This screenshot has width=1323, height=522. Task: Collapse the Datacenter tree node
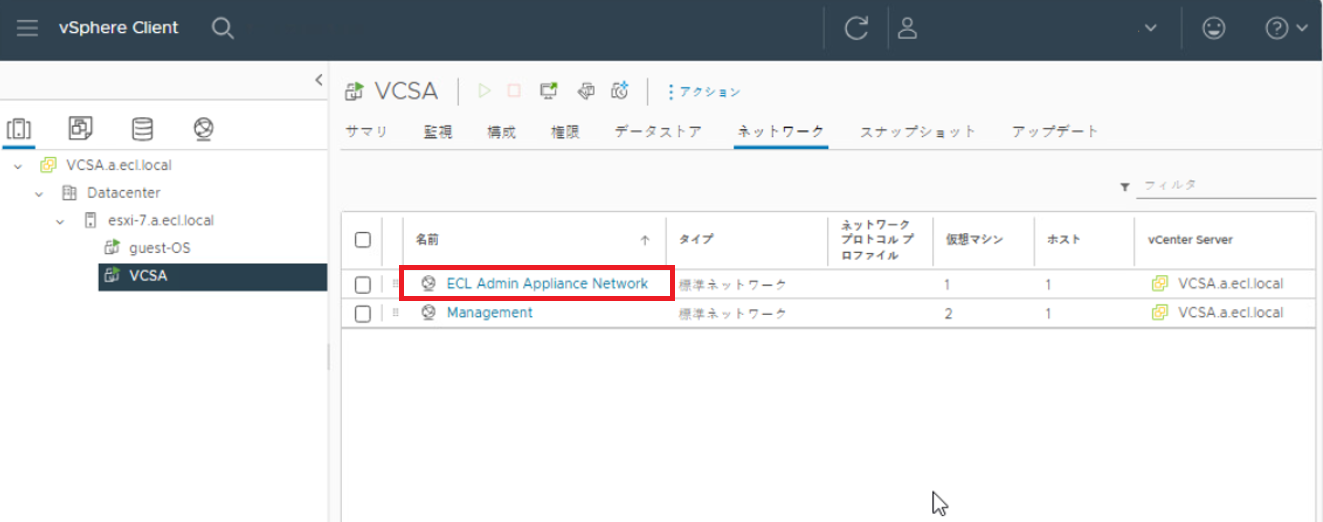tap(39, 193)
